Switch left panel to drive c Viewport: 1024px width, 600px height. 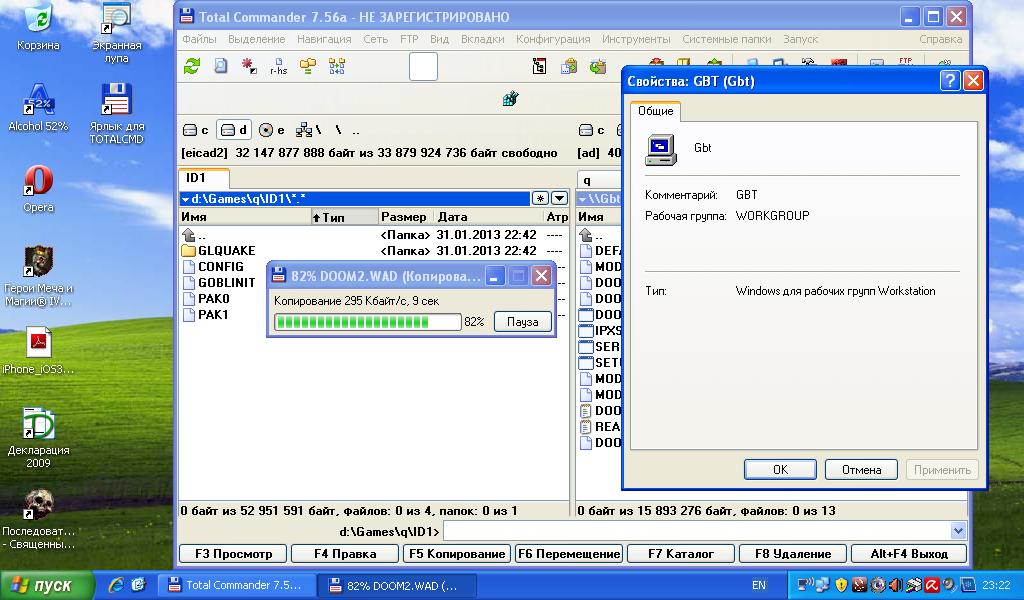point(195,130)
